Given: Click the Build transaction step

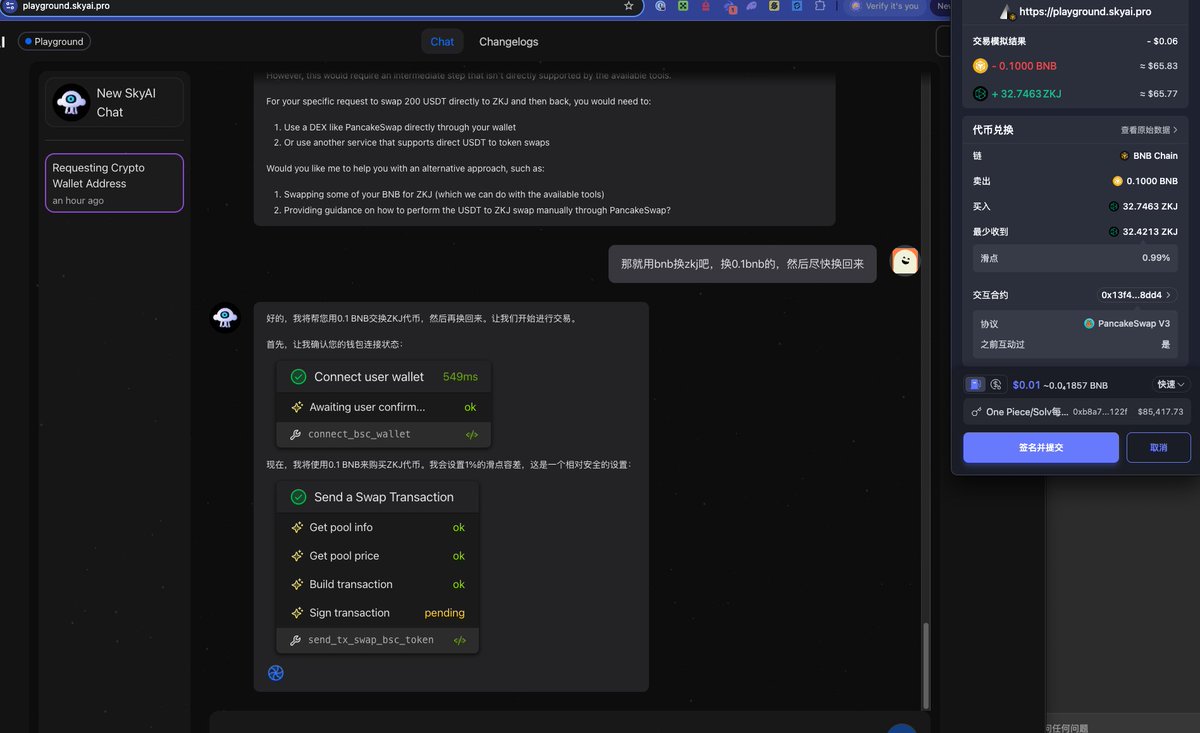Looking at the screenshot, I should (378, 584).
